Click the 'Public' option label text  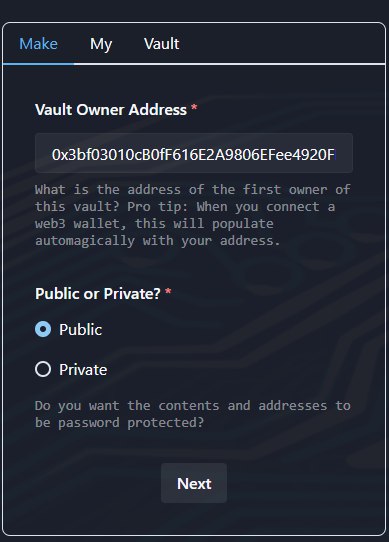pyautogui.click(x=81, y=329)
